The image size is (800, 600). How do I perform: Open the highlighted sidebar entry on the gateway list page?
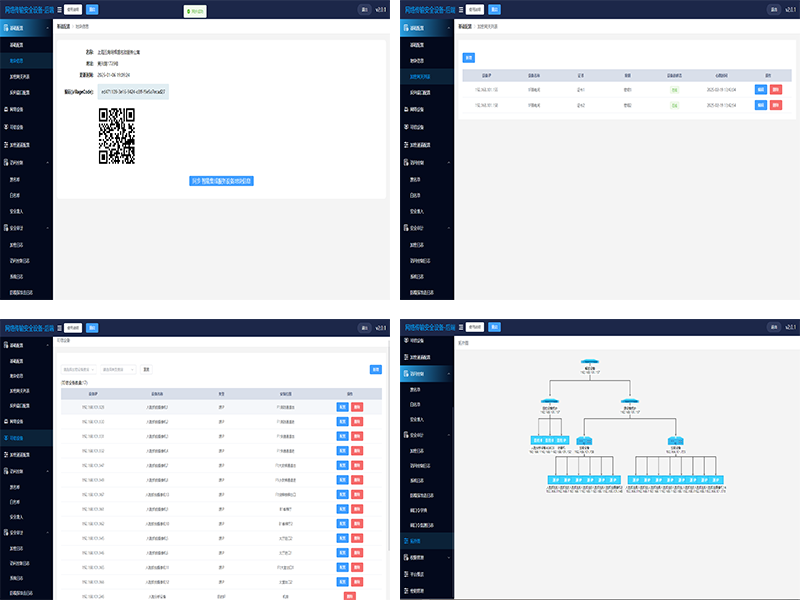tap(425, 76)
